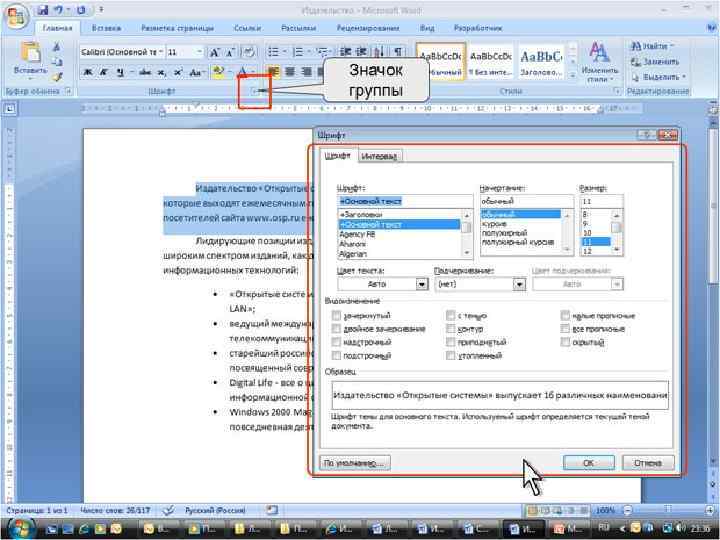Open the font name dropdown in ribbon

click(x=161, y=52)
